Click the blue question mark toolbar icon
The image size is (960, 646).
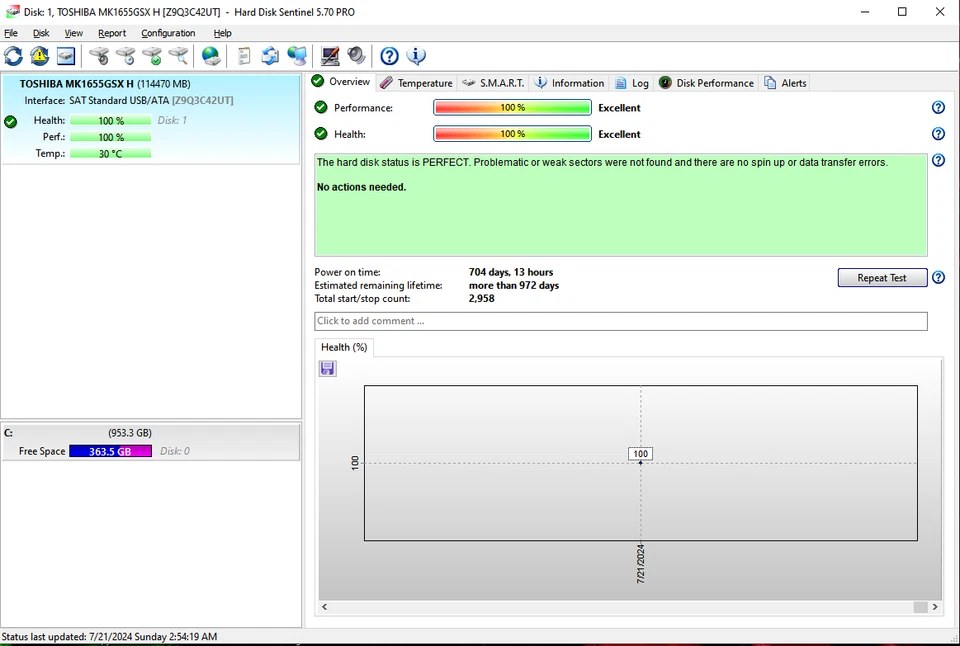pos(389,56)
